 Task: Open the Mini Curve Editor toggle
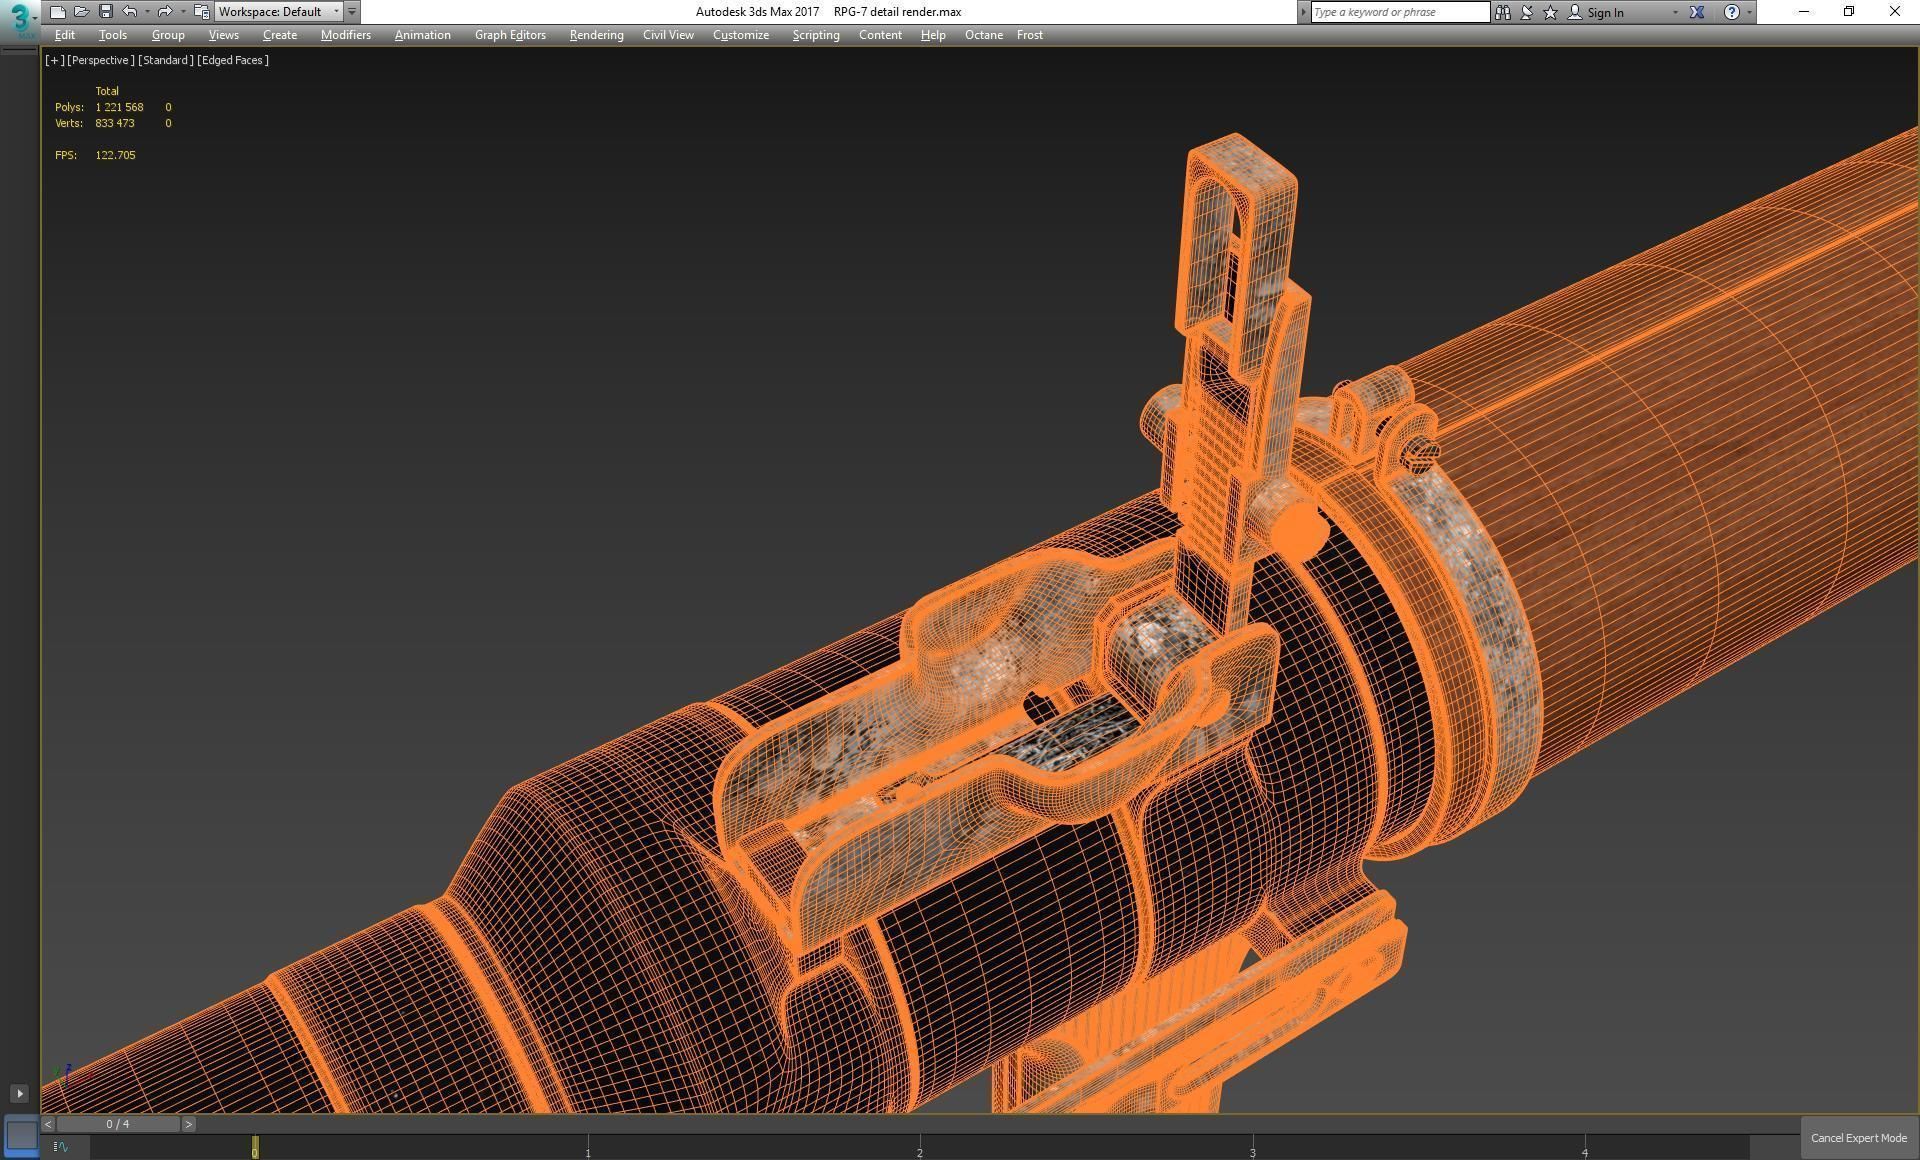[61, 1147]
